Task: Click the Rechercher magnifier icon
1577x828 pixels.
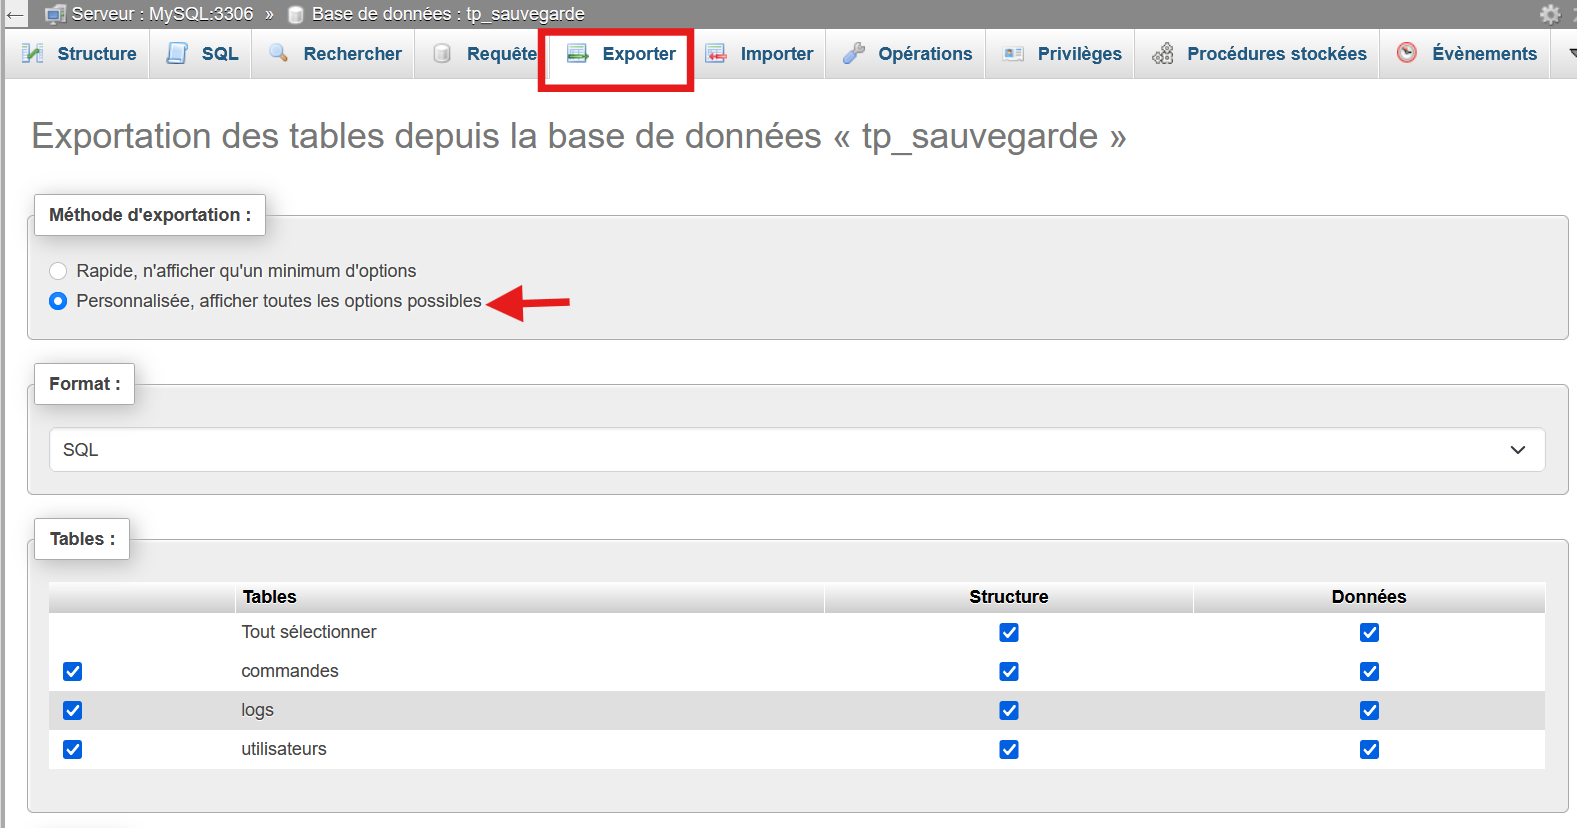Action: 279,53
